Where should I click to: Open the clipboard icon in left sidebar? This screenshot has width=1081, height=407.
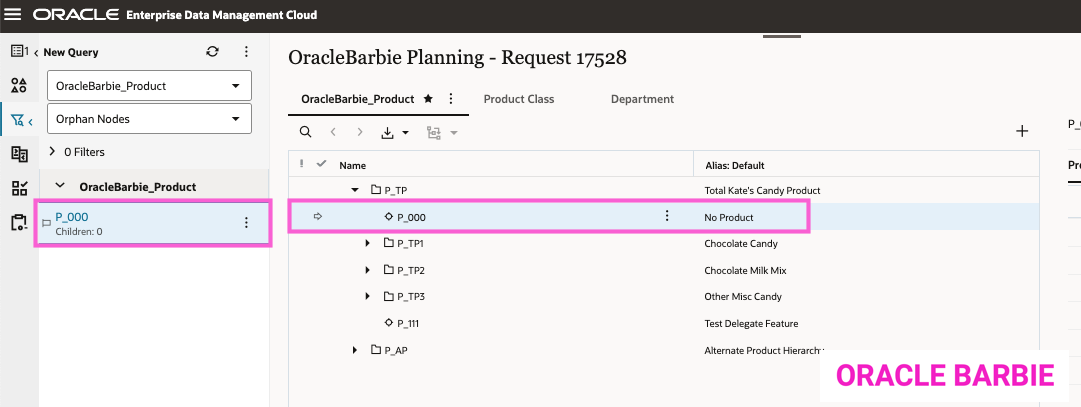(x=18, y=222)
